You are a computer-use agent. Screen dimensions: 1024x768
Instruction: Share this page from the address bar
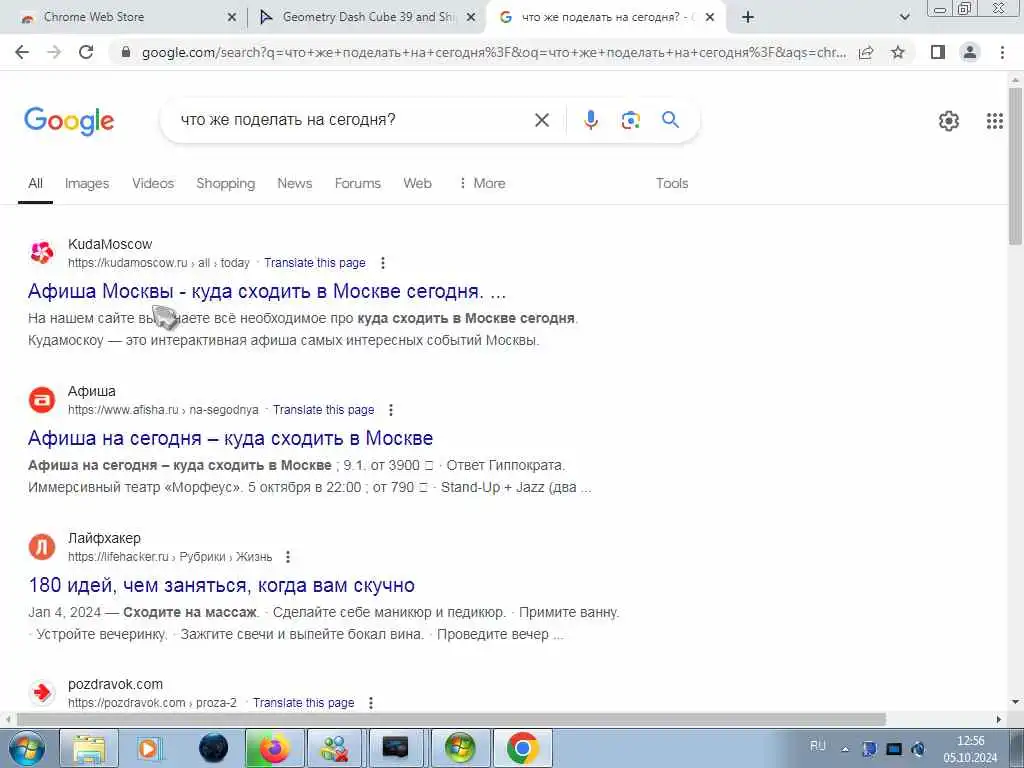(x=866, y=52)
